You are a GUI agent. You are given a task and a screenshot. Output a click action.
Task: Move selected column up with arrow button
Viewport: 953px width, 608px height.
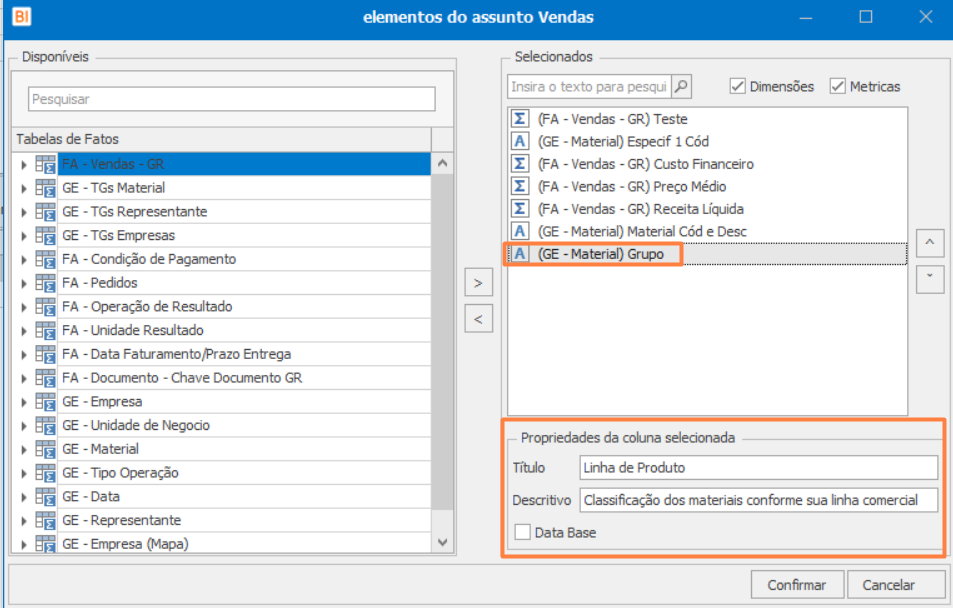click(930, 243)
